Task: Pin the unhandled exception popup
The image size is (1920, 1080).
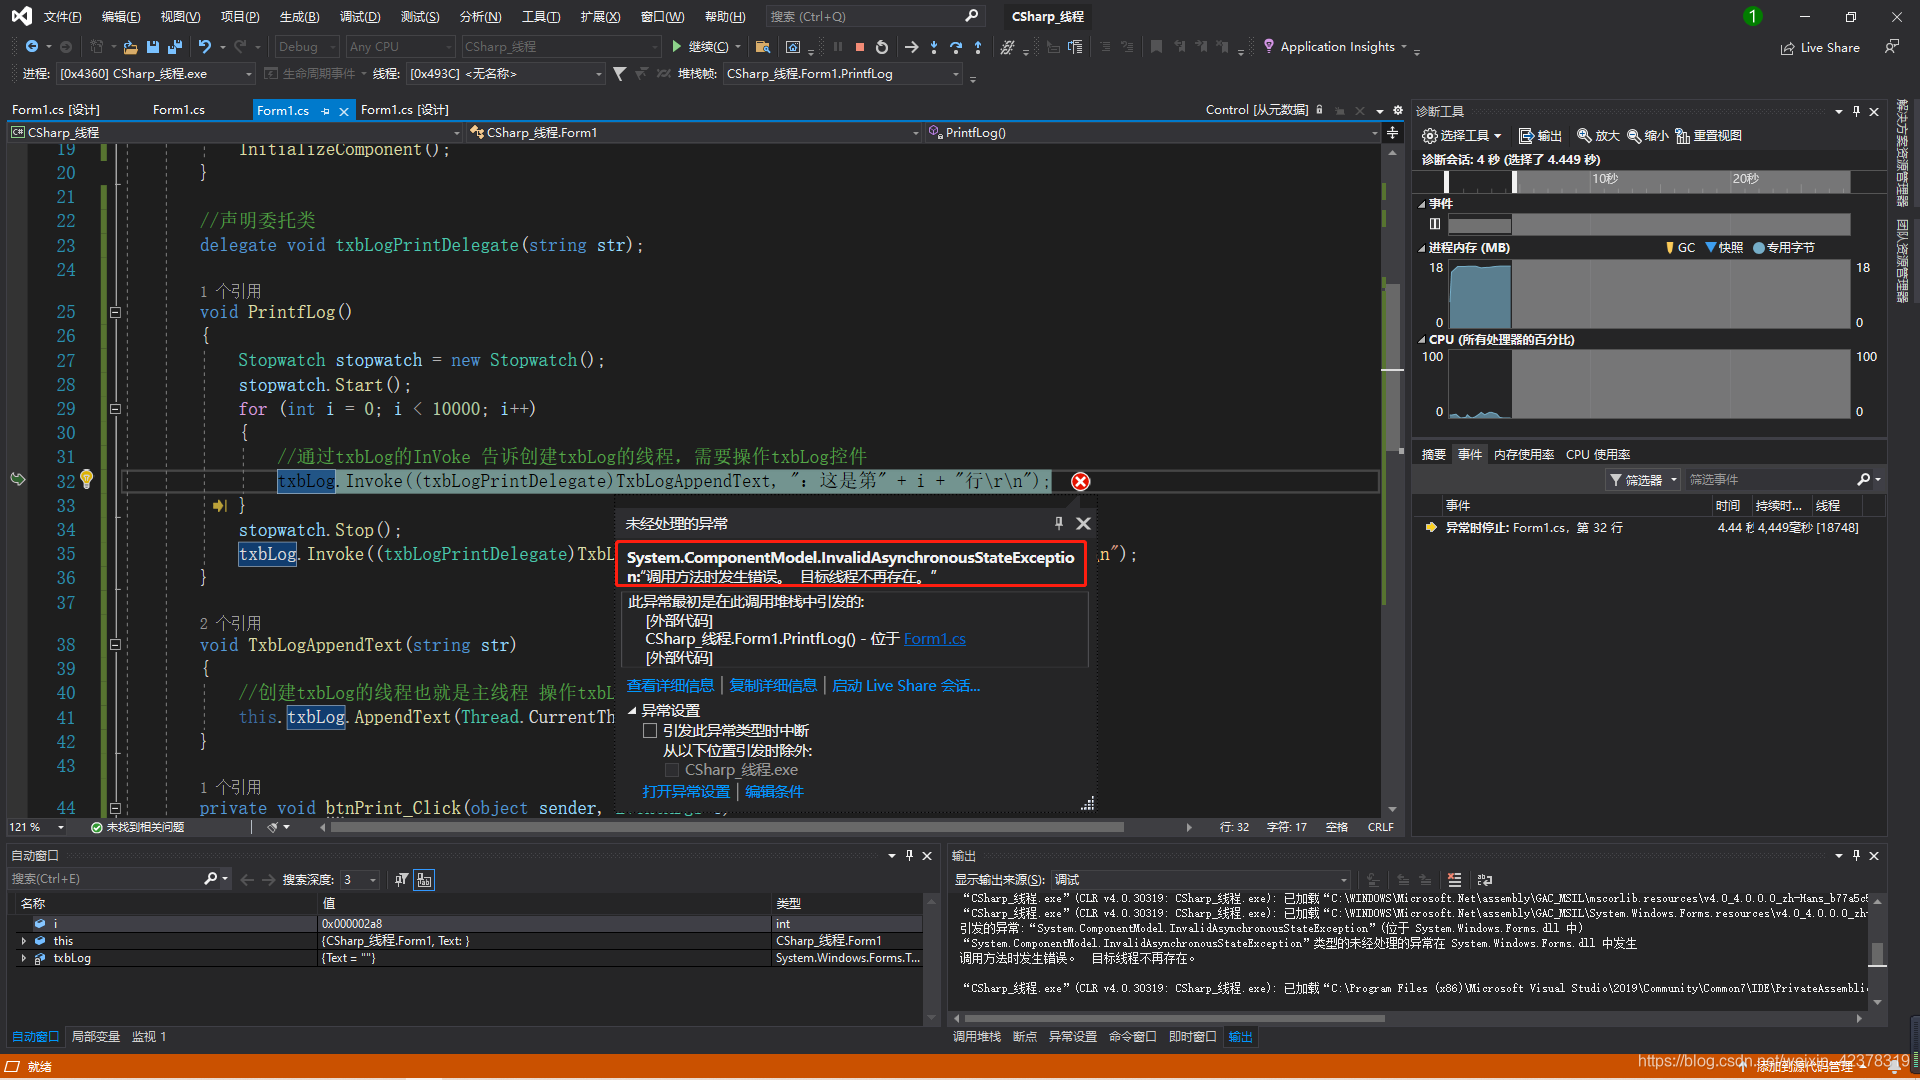Action: click(x=1058, y=523)
